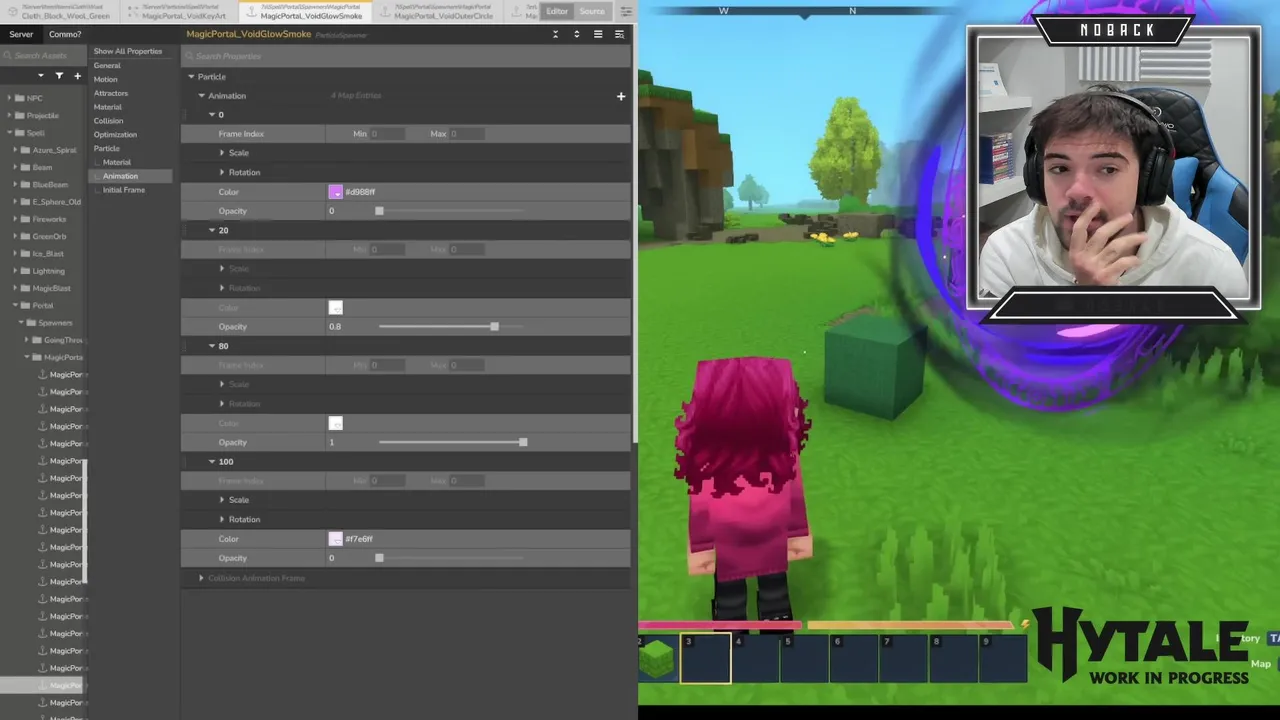Open the Cloth_Block_Wool_Green tab
The height and width of the screenshot is (720, 1280).
pos(58,12)
